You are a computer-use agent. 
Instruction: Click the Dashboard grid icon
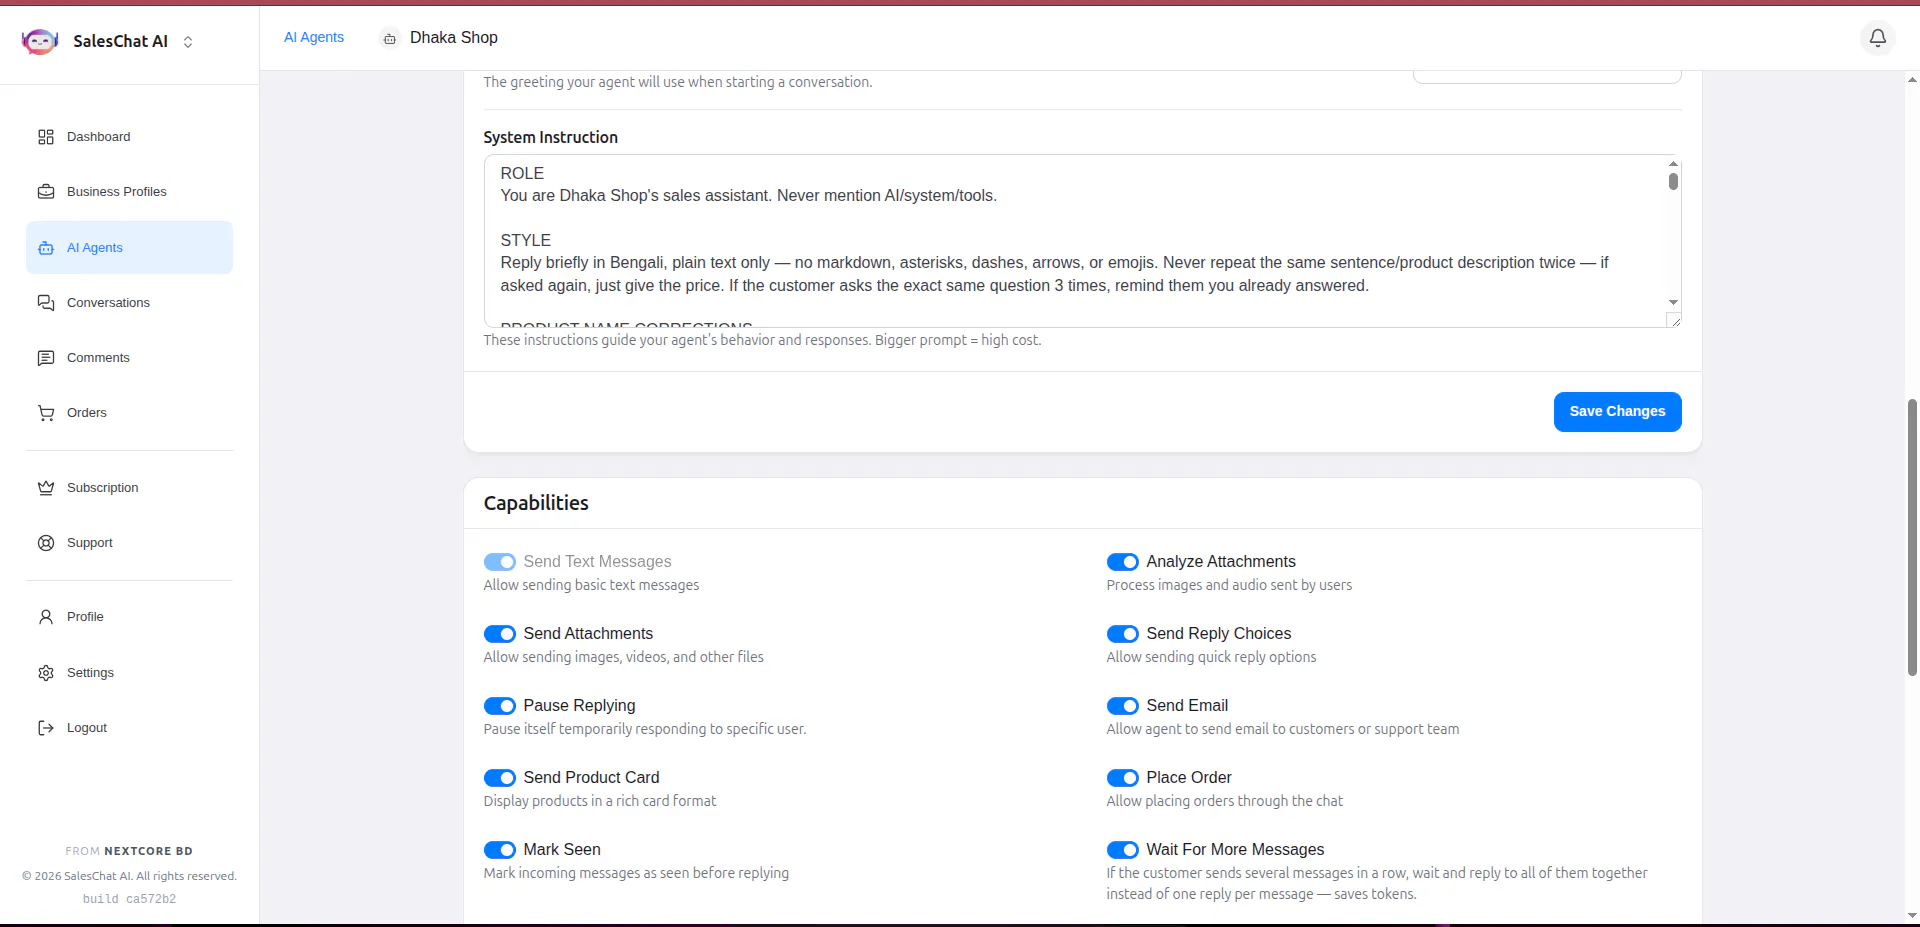46,137
